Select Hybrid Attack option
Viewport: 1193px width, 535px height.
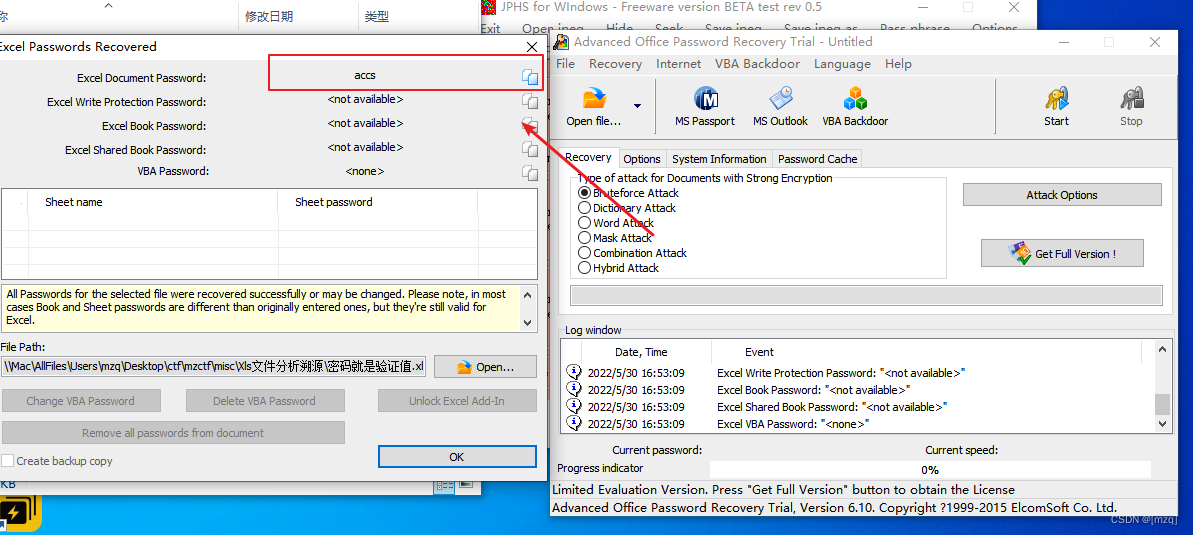point(584,268)
